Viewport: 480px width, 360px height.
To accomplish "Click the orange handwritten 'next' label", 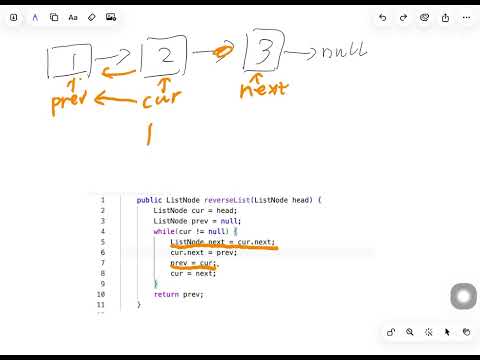I will tap(264, 88).
